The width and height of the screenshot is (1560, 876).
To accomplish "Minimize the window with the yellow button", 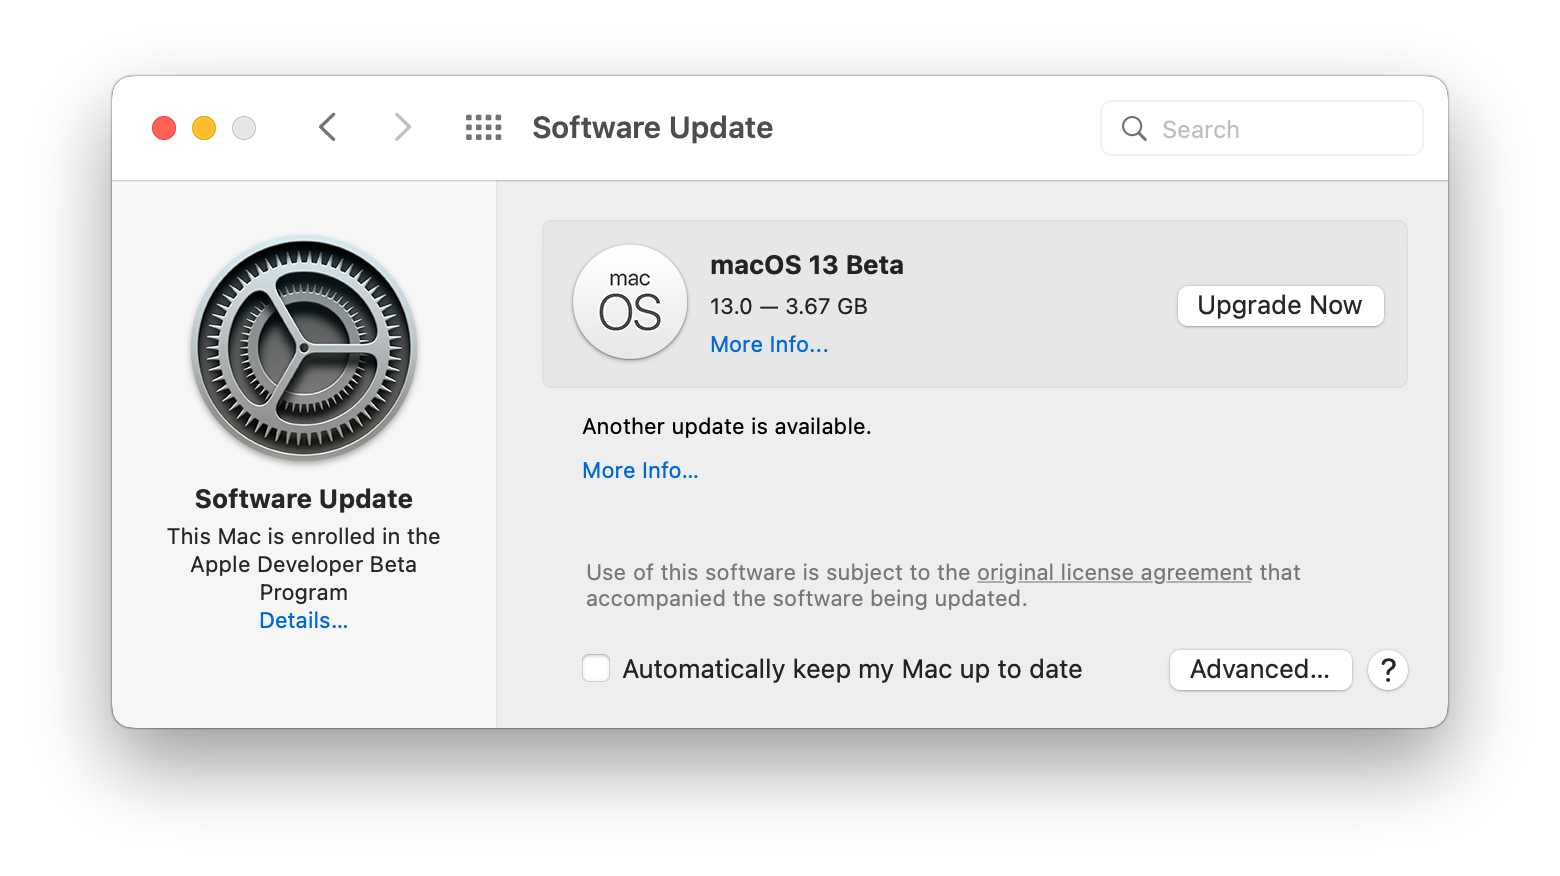I will coord(204,128).
